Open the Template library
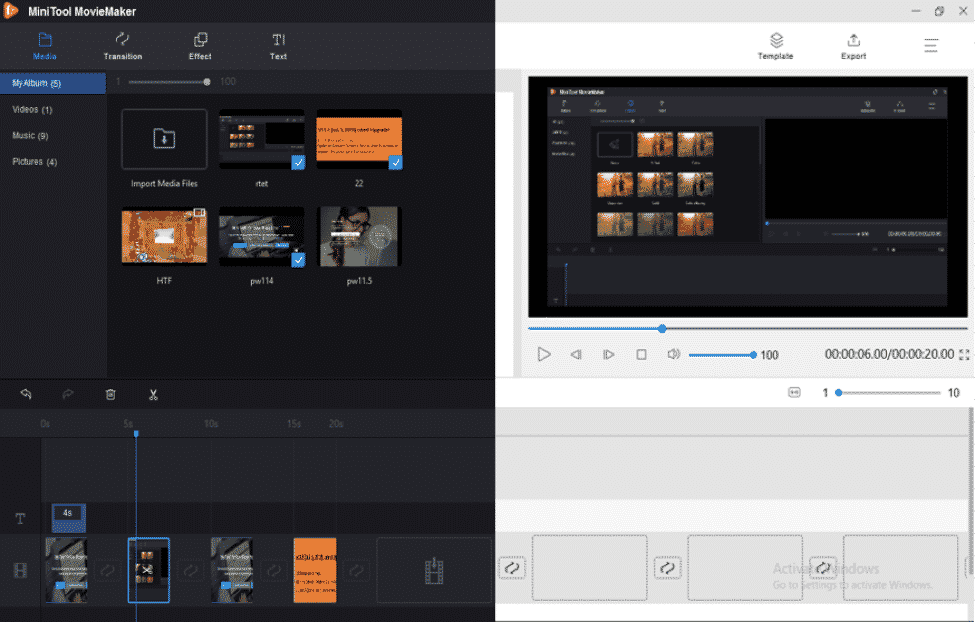Viewport: 975px width, 622px height. [x=776, y=46]
